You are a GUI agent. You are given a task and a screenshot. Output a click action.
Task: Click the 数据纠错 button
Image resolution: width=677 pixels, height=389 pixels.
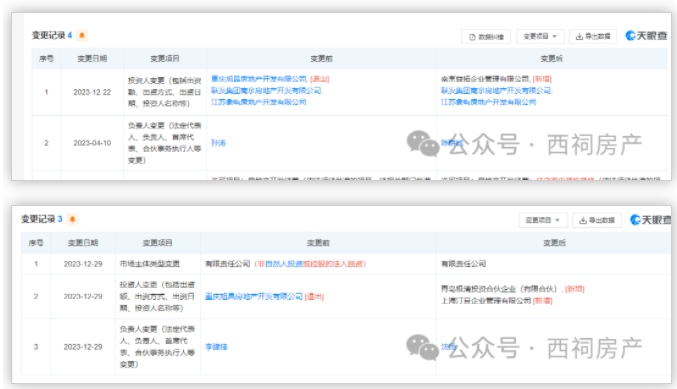click(x=486, y=37)
